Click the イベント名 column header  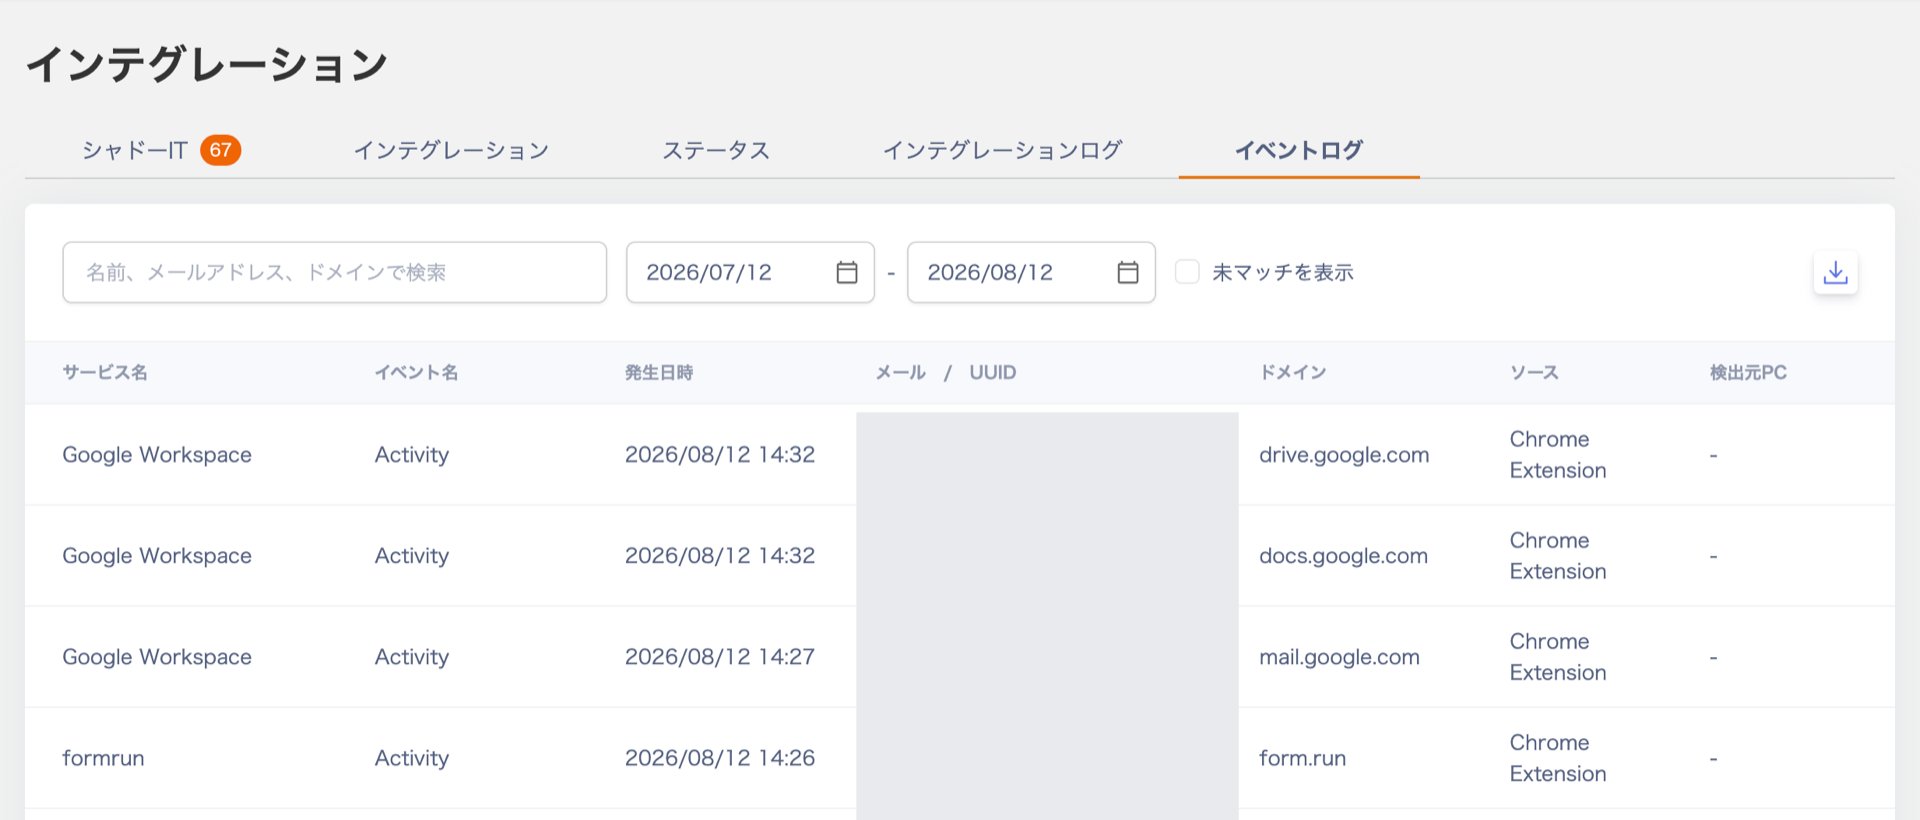click(x=416, y=372)
